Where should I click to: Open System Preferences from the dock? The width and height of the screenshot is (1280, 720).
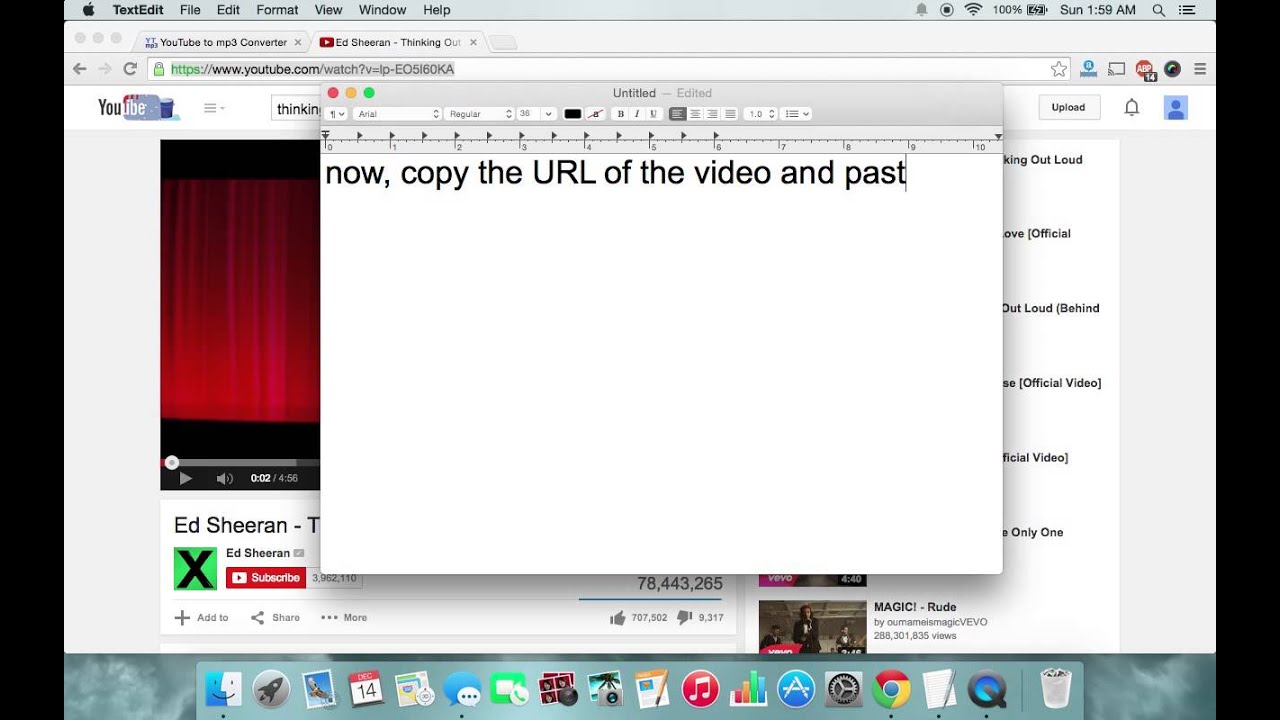click(844, 689)
